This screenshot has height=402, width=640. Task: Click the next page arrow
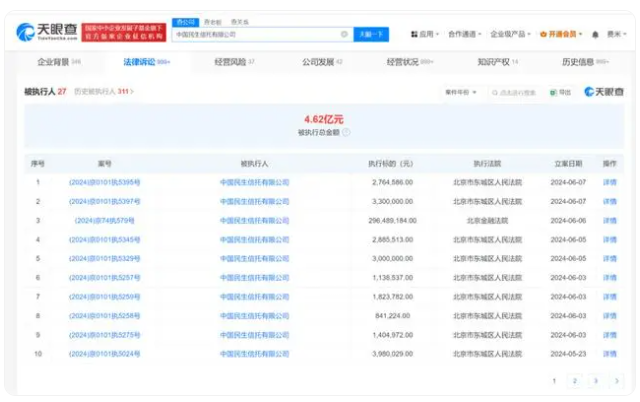(617, 381)
